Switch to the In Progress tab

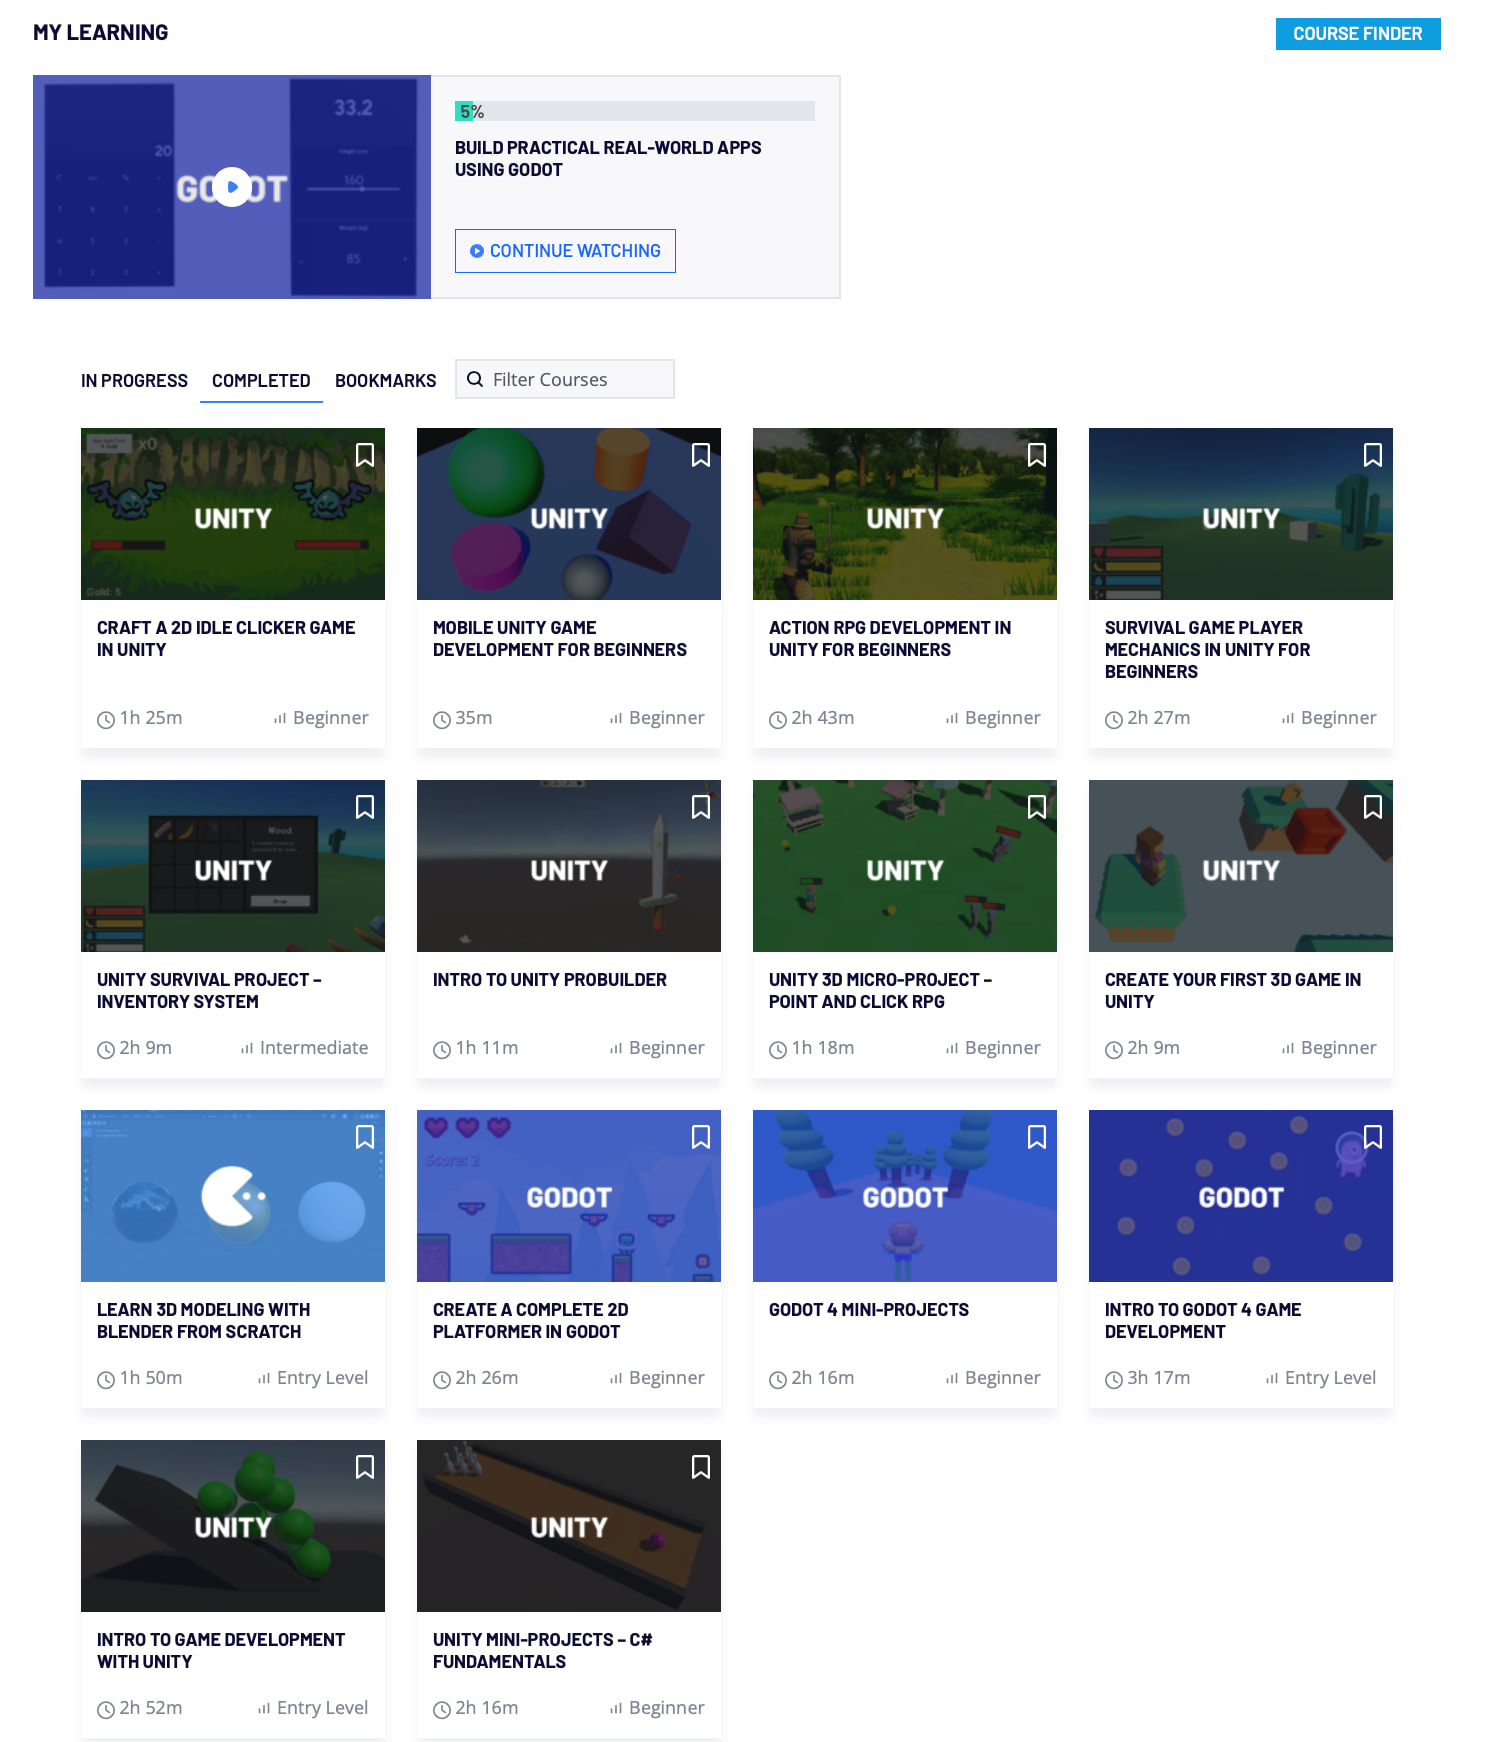134,381
